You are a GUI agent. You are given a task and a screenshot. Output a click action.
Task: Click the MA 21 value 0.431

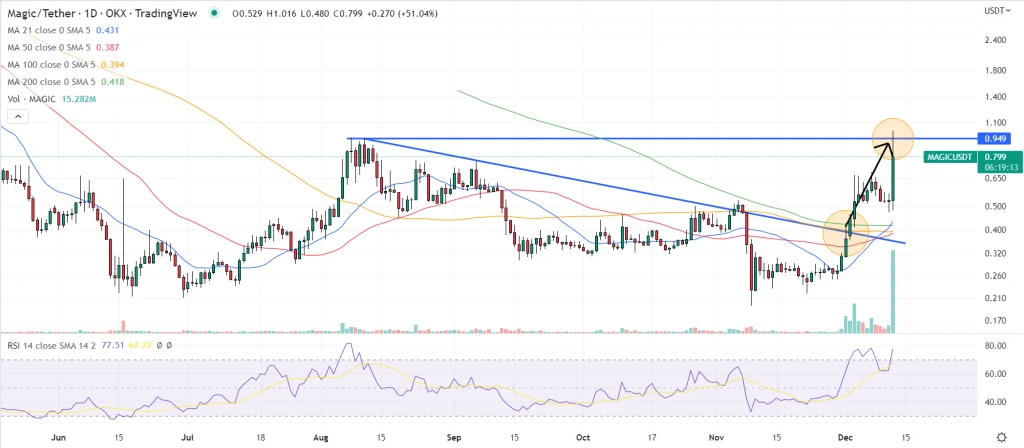coord(107,30)
